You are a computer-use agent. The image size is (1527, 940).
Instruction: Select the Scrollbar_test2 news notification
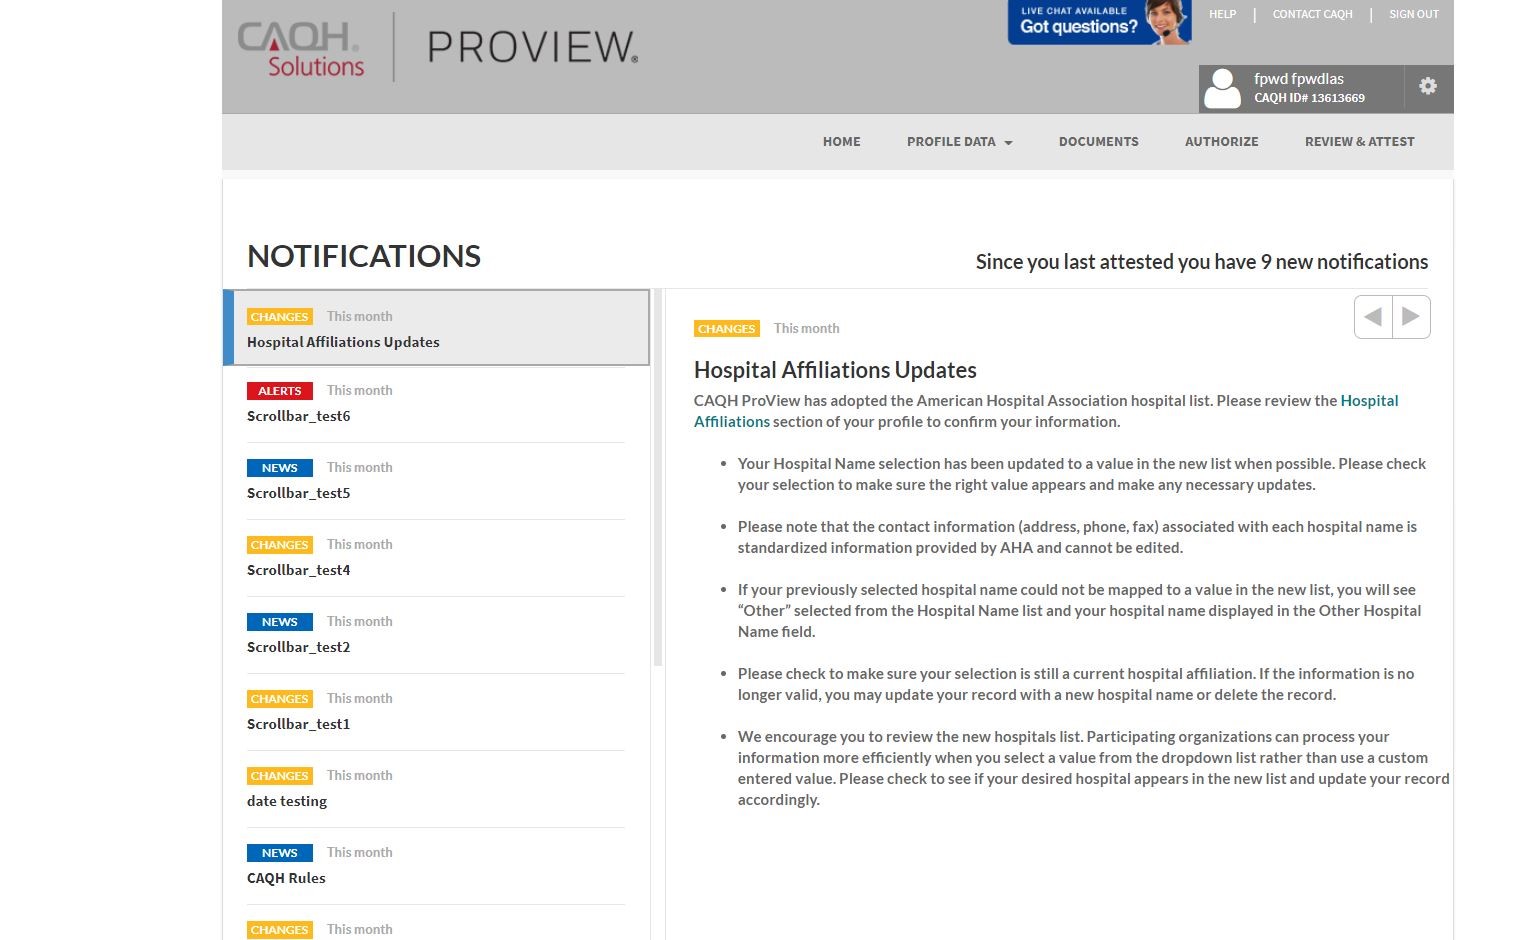click(436, 635)
